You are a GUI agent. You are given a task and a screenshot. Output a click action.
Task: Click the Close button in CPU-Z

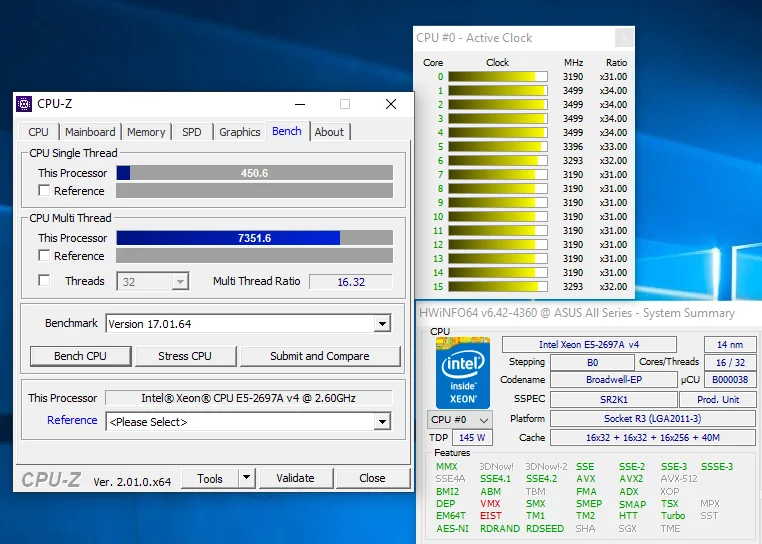pyautogui.click(x=372, y=478)
